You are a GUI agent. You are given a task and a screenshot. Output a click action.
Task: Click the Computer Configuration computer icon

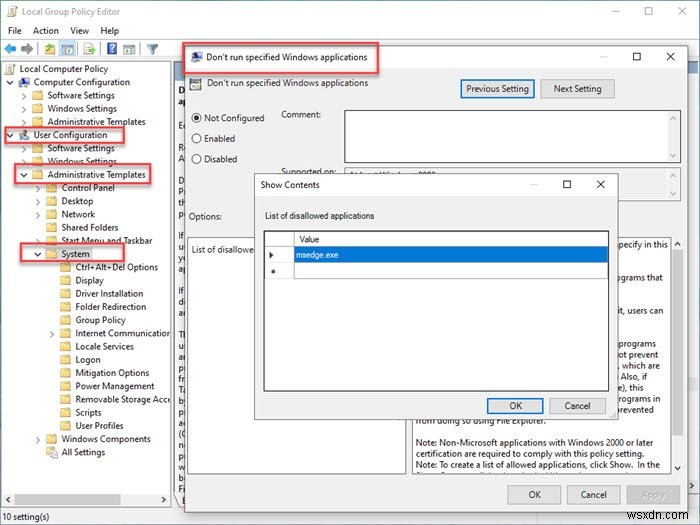[24, 82]
